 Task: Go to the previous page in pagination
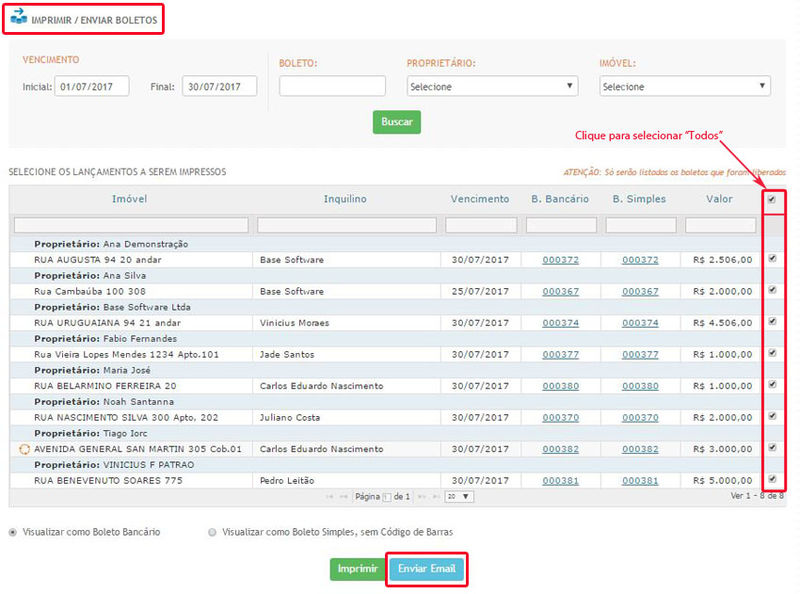pyautogui.click(x=346, y=496)
